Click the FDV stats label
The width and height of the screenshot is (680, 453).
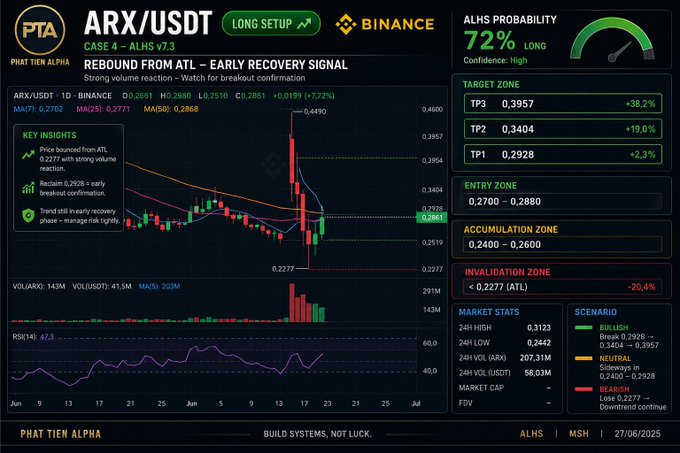(x=465, y=403)
